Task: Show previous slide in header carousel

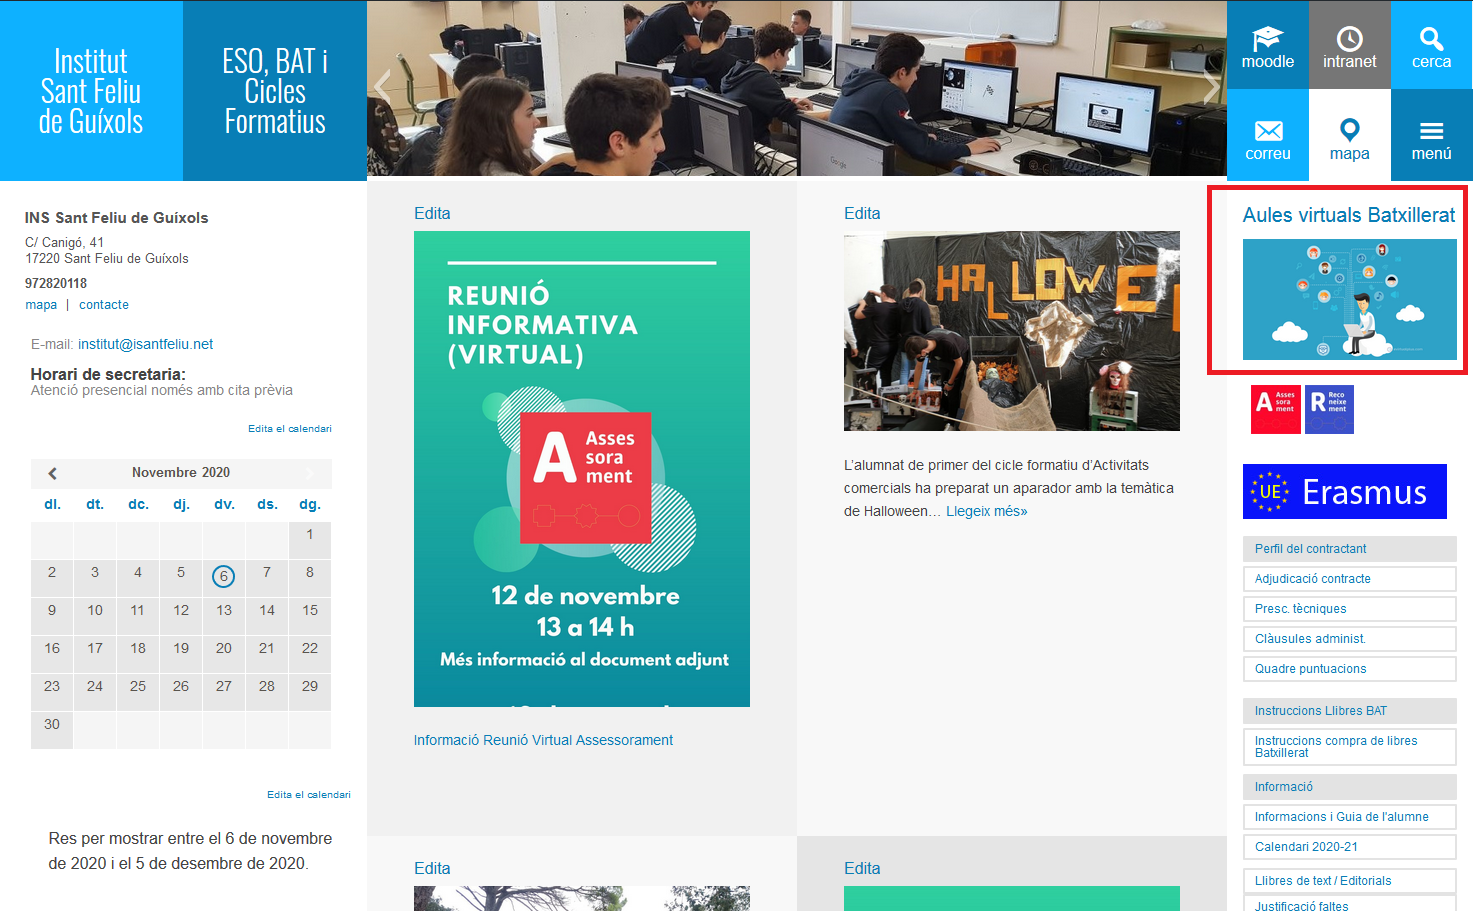Action: pyautogui.click(x=383, y=87)
